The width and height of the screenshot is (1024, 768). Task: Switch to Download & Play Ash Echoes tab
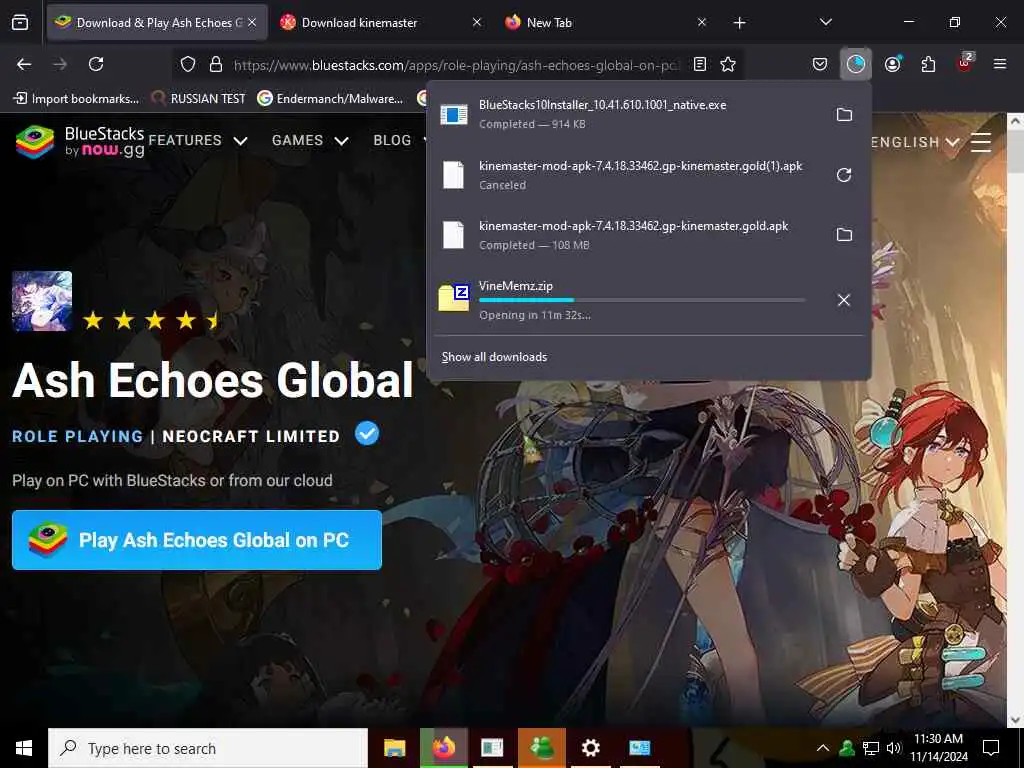157,23
